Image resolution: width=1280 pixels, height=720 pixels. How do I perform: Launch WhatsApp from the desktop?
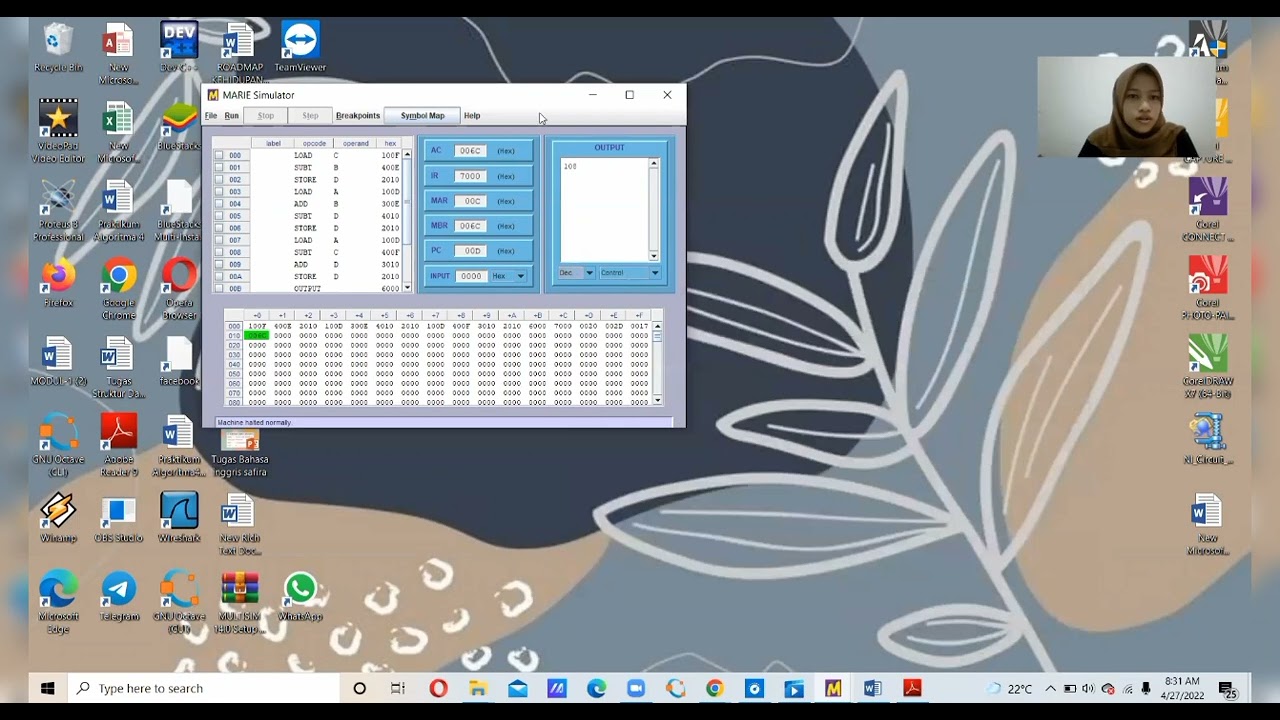[300, 597]
